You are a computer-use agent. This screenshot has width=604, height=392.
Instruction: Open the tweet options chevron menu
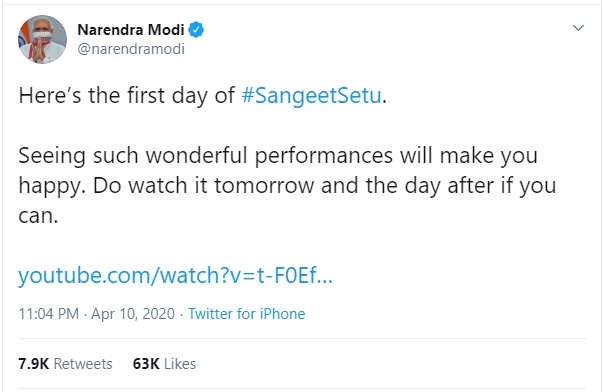pos(578,28)
